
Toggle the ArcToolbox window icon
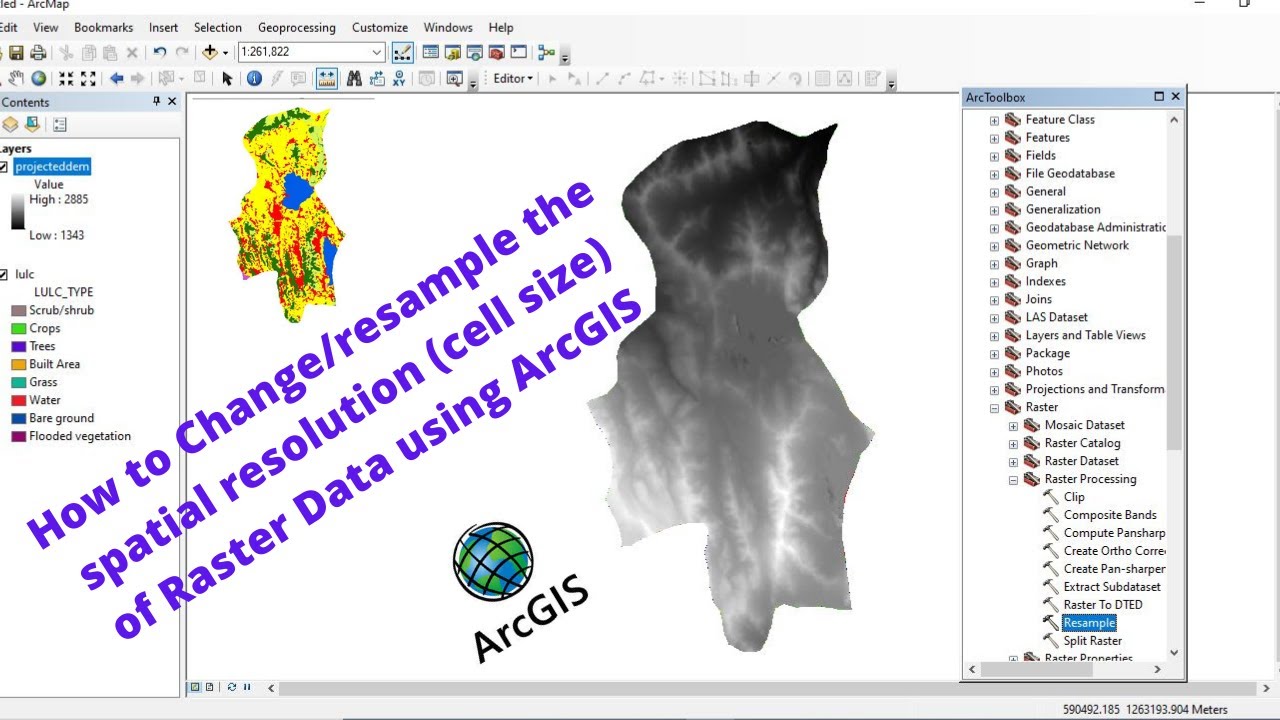[497, 52]
